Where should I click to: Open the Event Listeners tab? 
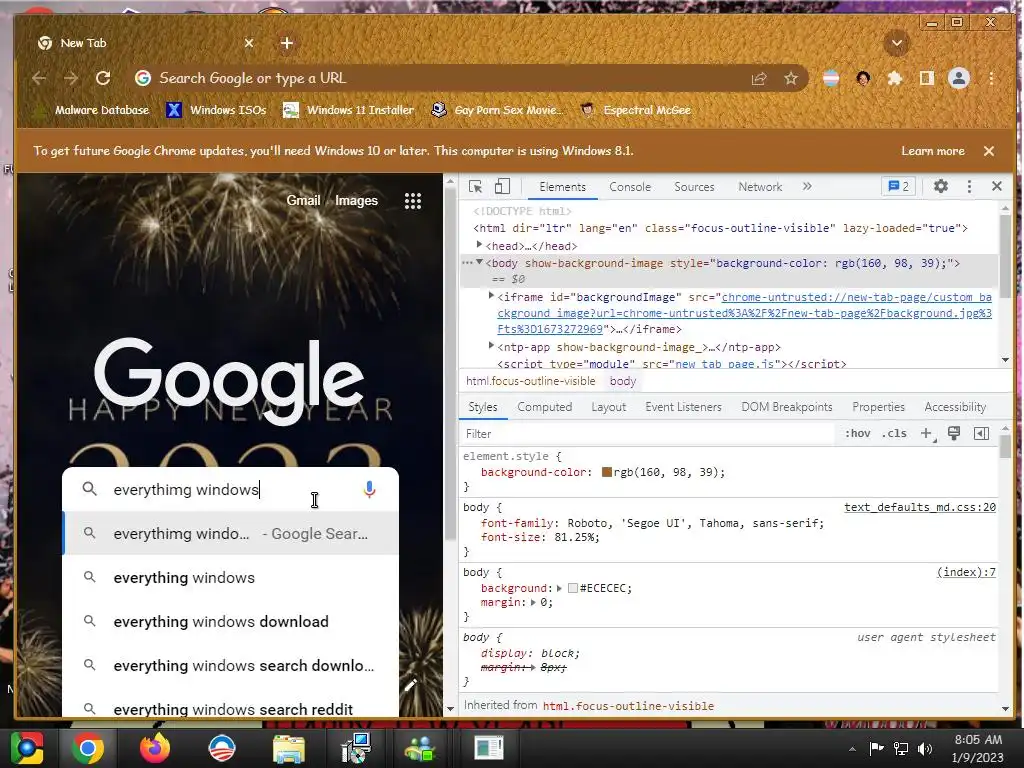(684, 407)
